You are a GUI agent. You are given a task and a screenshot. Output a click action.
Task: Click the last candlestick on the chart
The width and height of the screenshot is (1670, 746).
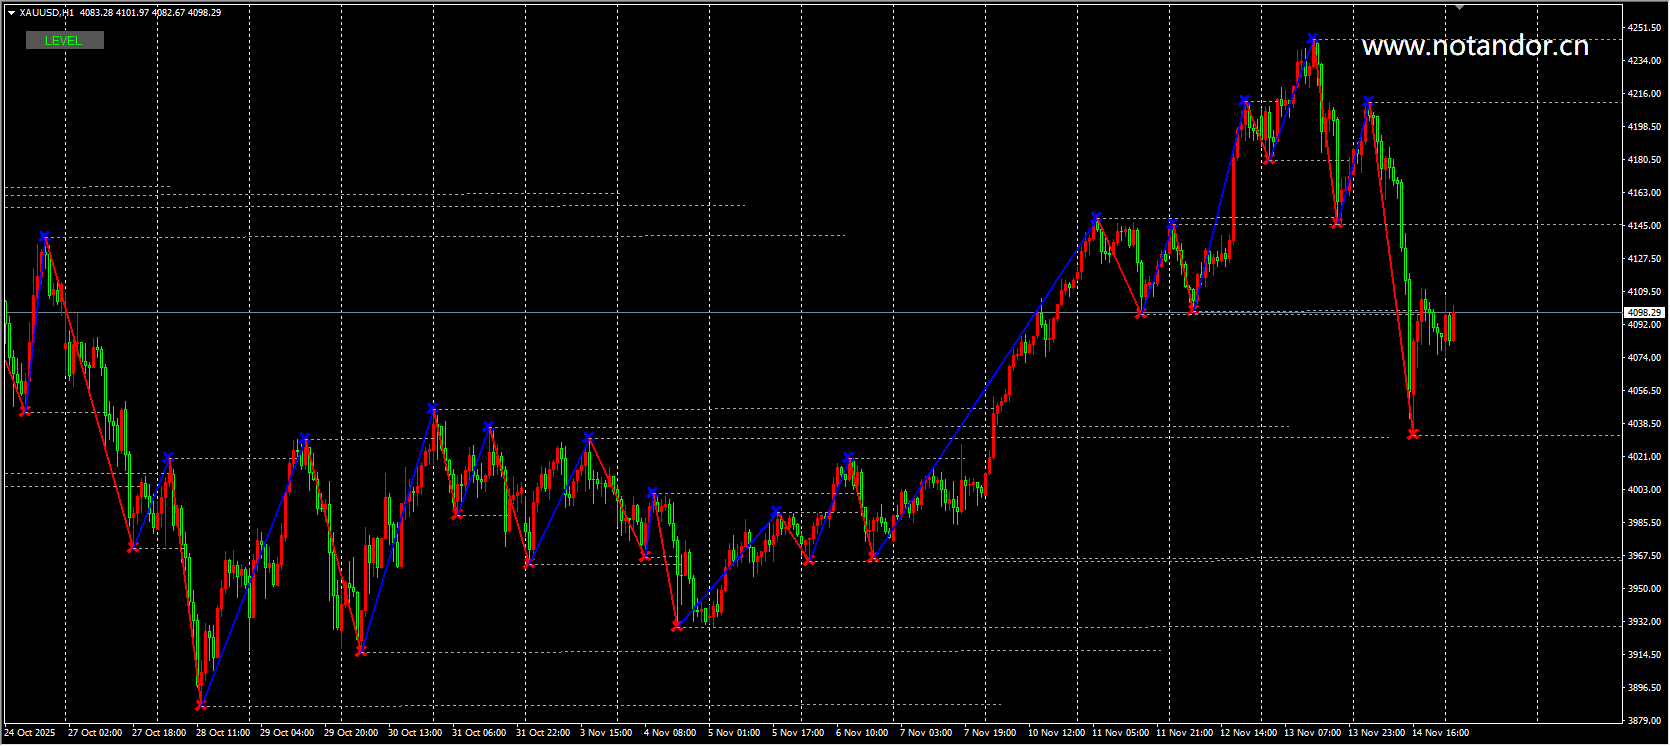1453,326
